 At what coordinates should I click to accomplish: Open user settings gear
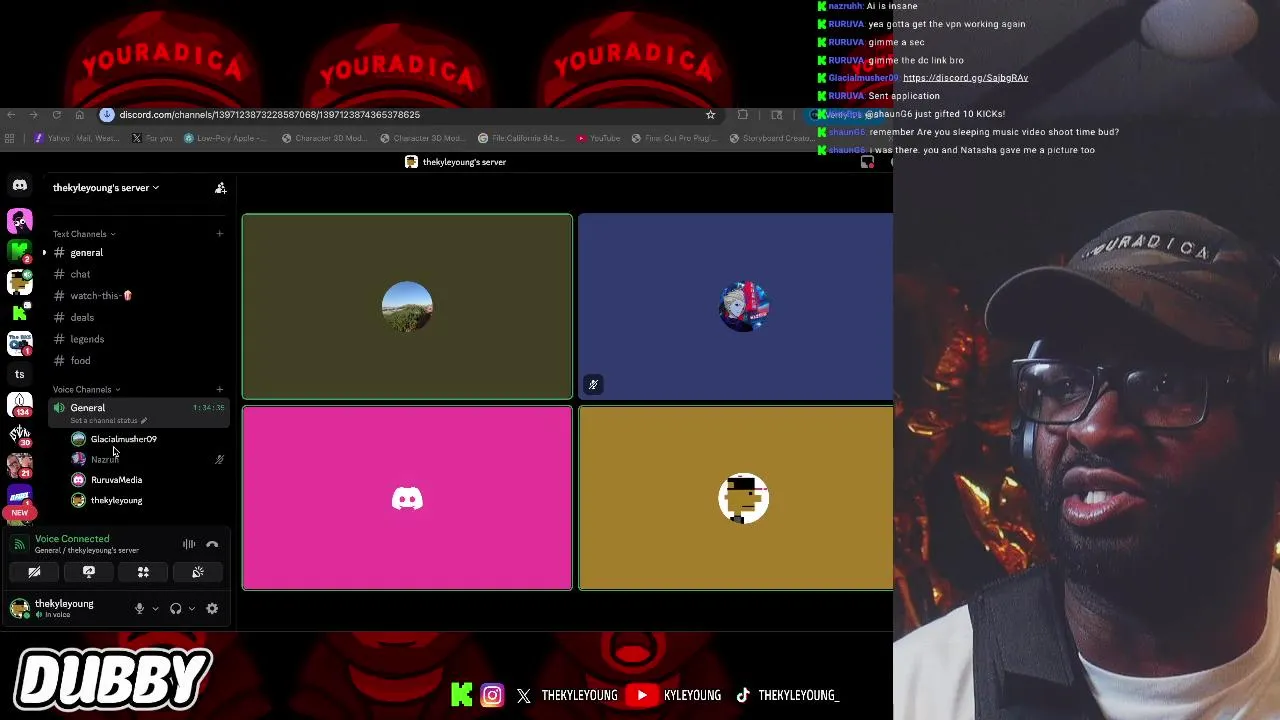212,608
